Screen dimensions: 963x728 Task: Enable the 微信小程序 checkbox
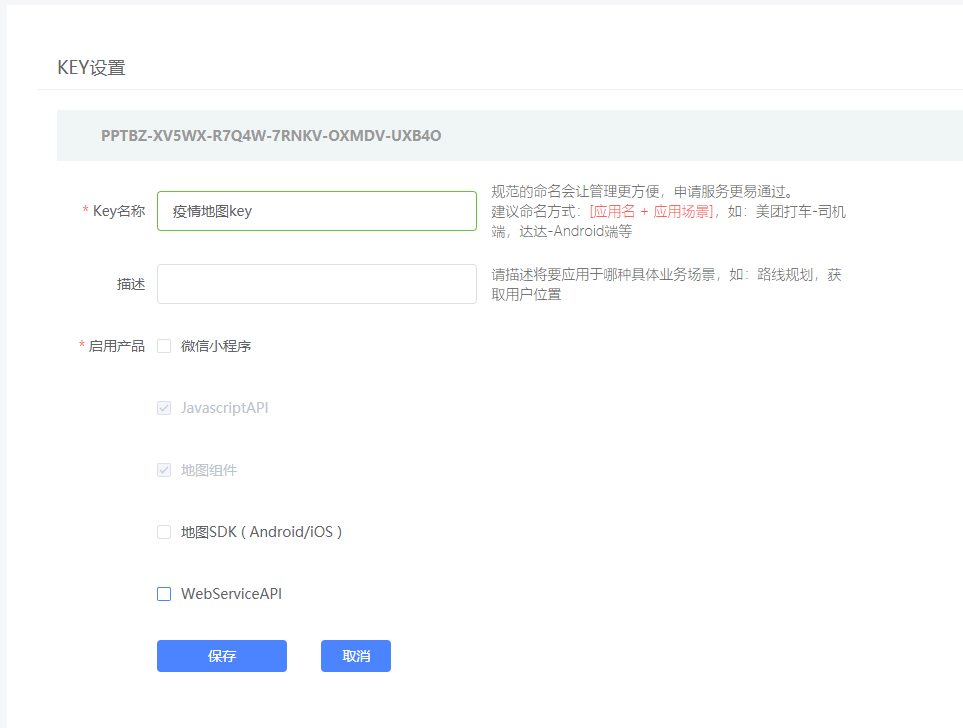[x=164, y=345]
